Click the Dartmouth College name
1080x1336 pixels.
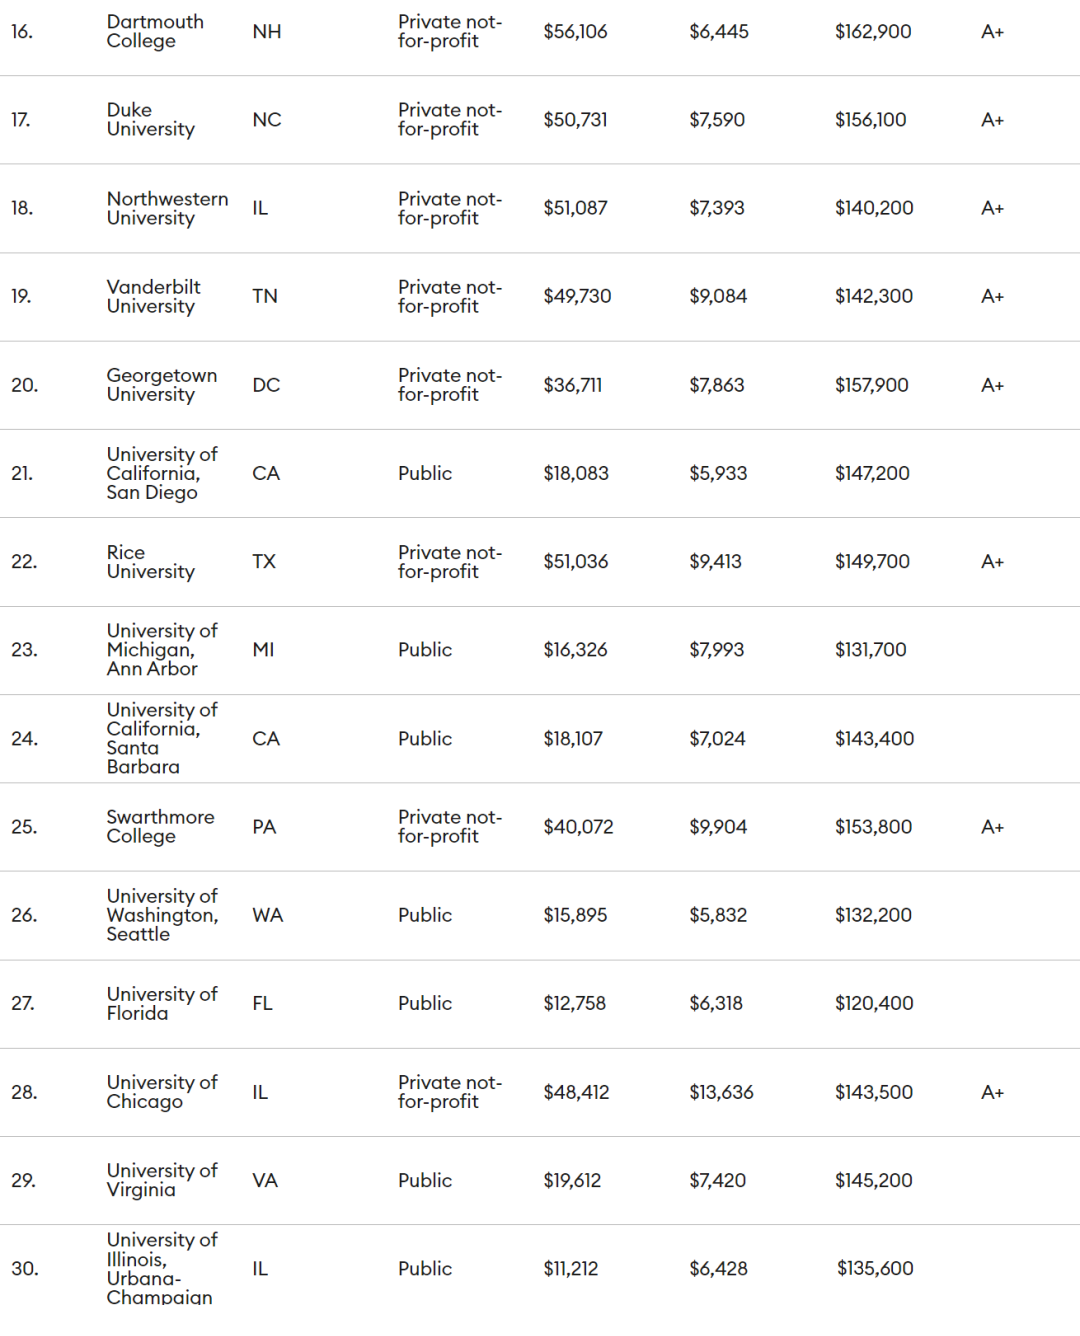[154, 32]
